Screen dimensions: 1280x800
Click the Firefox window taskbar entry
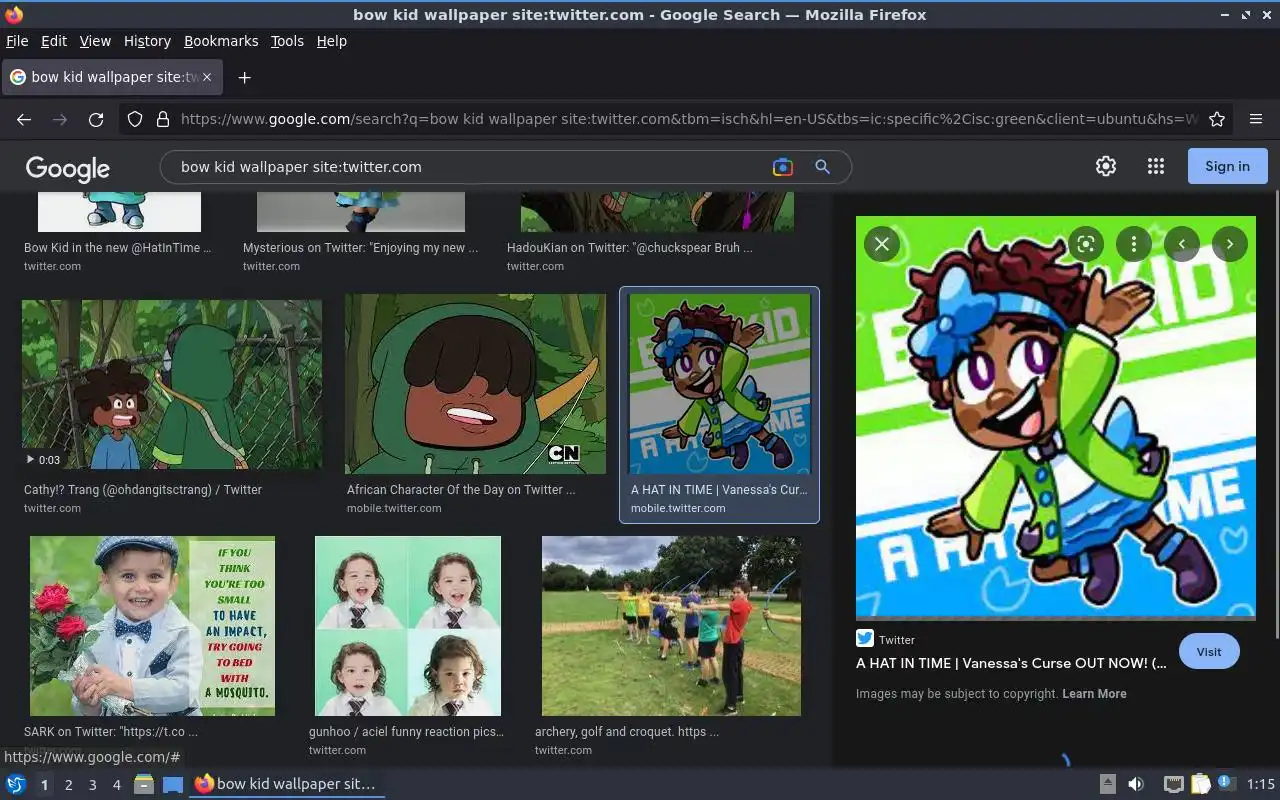[x=287, y=784]
